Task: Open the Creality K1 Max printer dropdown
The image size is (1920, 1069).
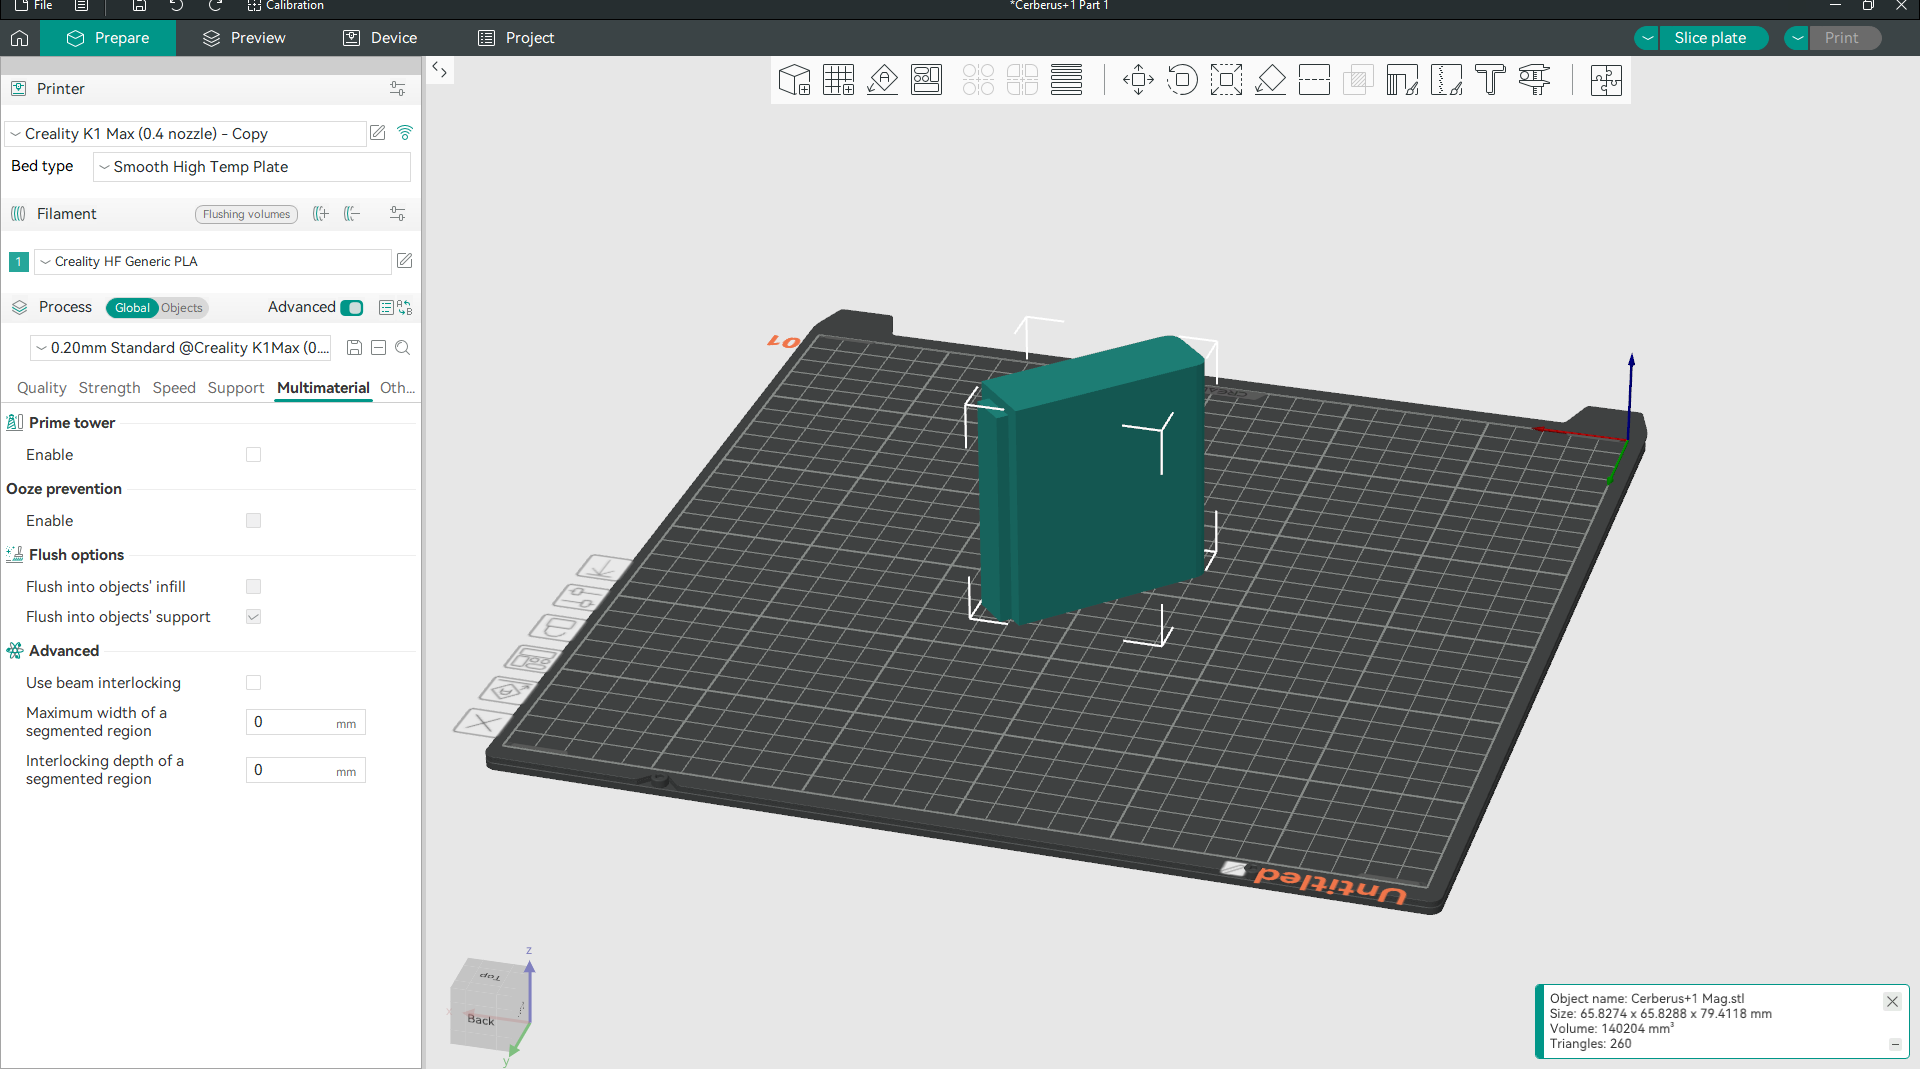Action: 186,134
